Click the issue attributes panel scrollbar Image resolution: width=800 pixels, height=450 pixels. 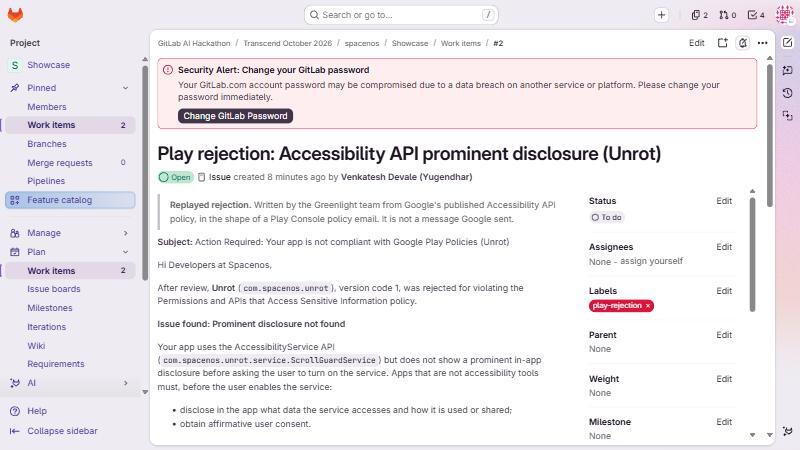click(x=752, y=254)
